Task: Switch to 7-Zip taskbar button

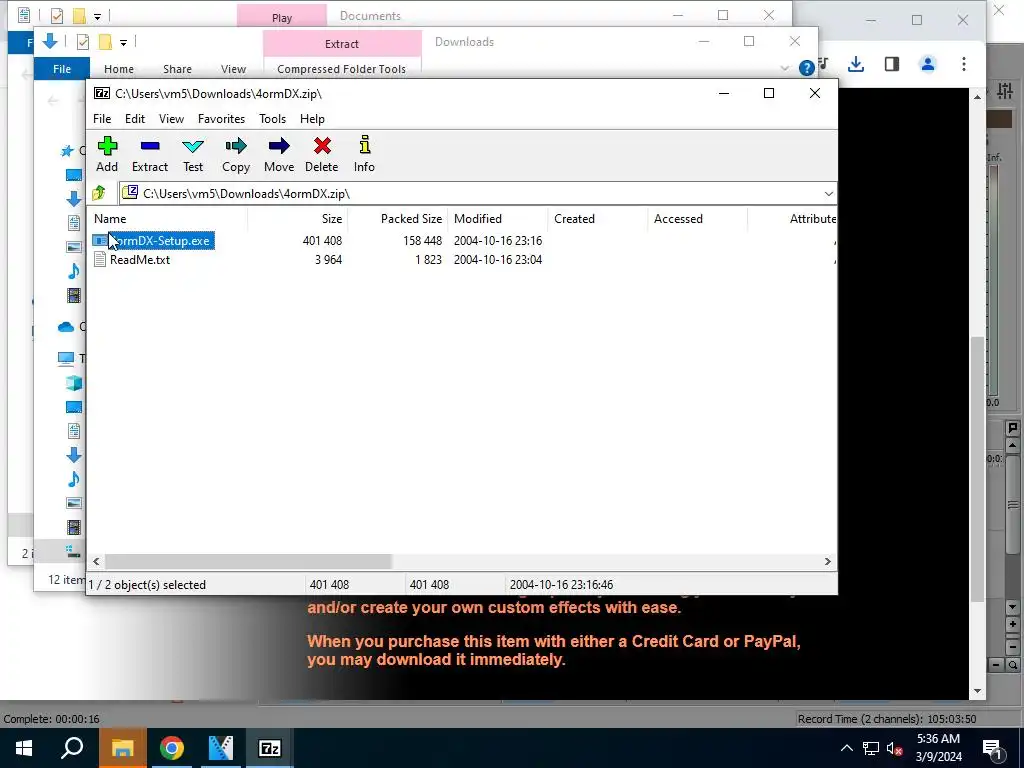Action: 270,748
